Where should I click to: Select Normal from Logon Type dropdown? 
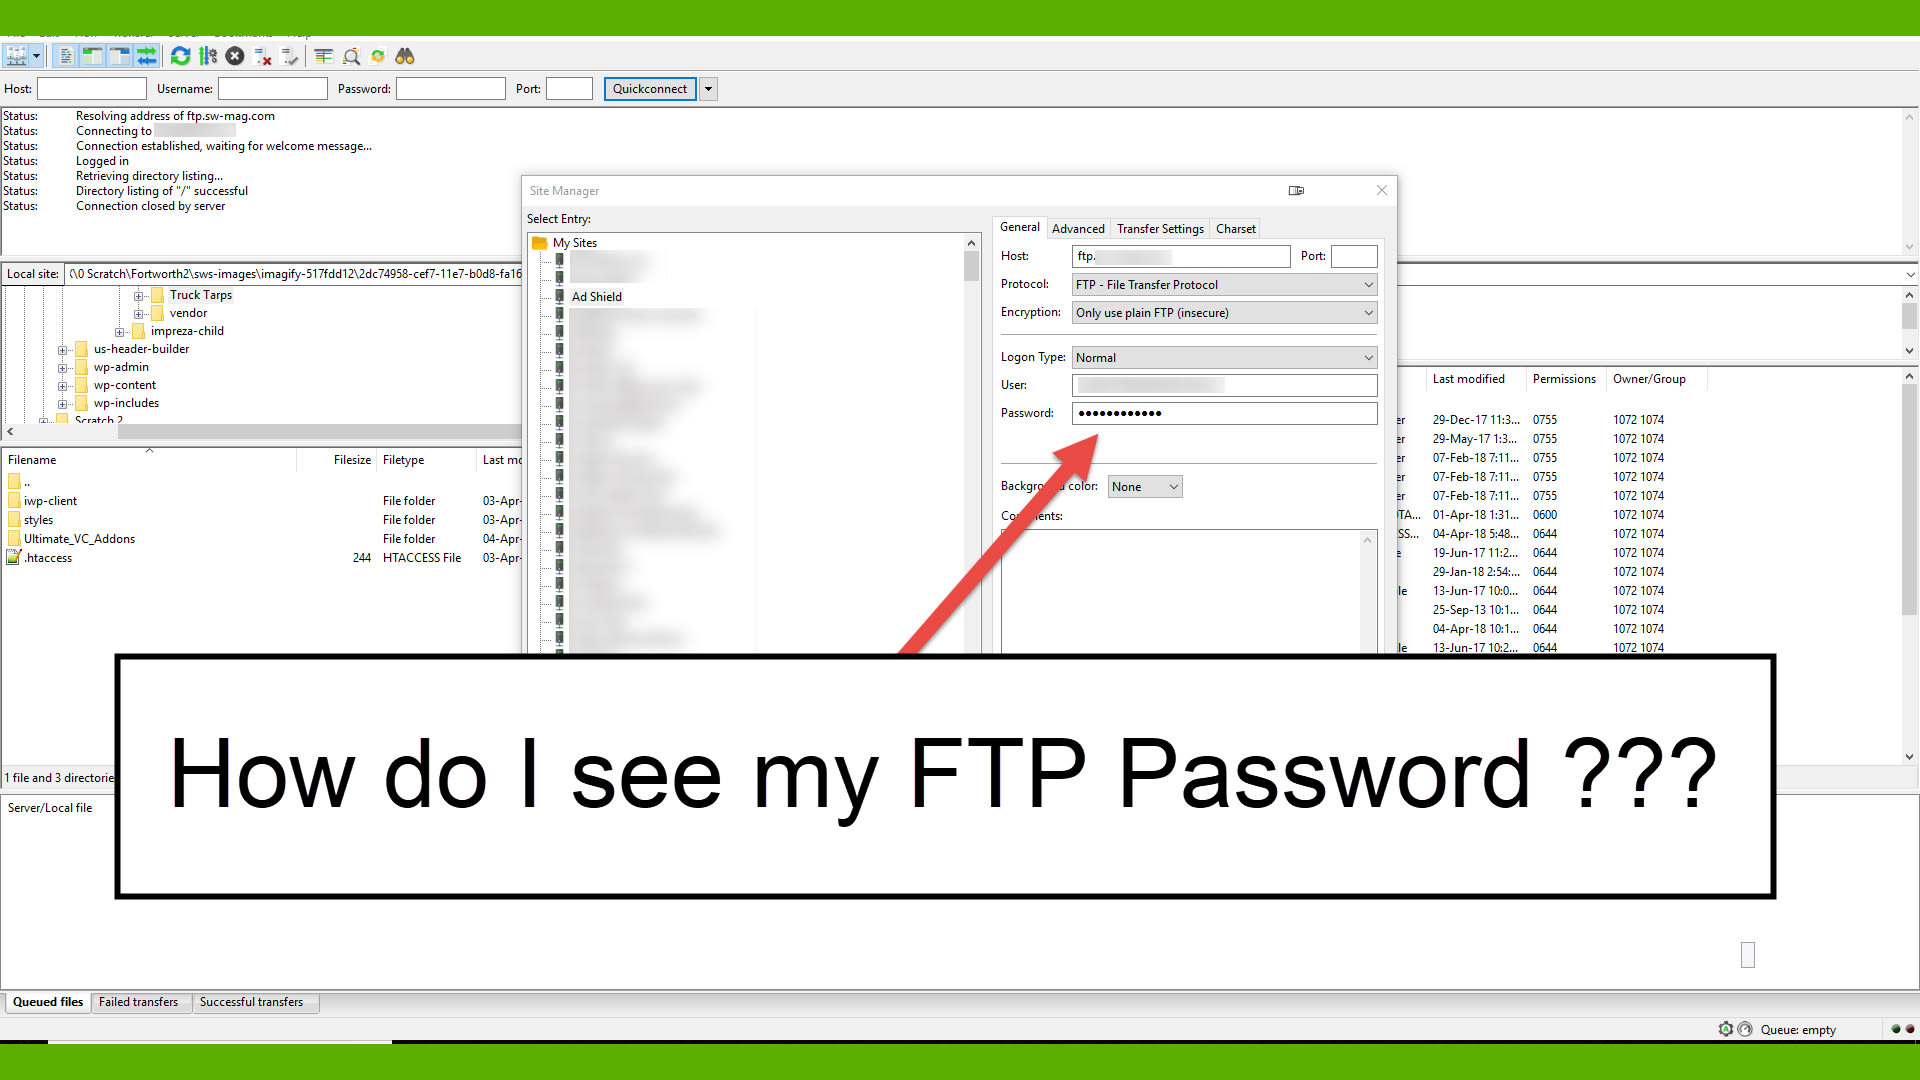[x=1224, y=356]
